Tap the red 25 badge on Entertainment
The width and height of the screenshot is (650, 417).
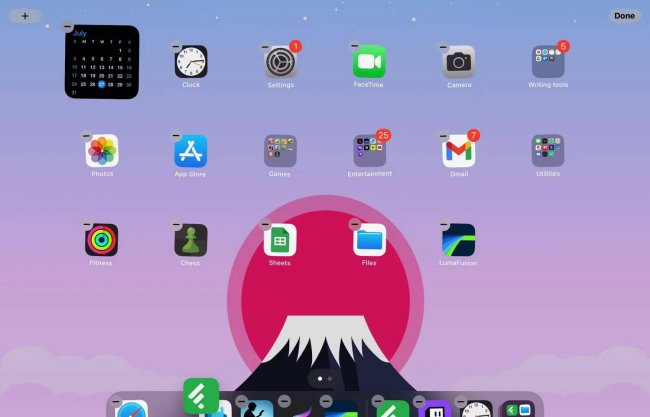coord(383,135)
